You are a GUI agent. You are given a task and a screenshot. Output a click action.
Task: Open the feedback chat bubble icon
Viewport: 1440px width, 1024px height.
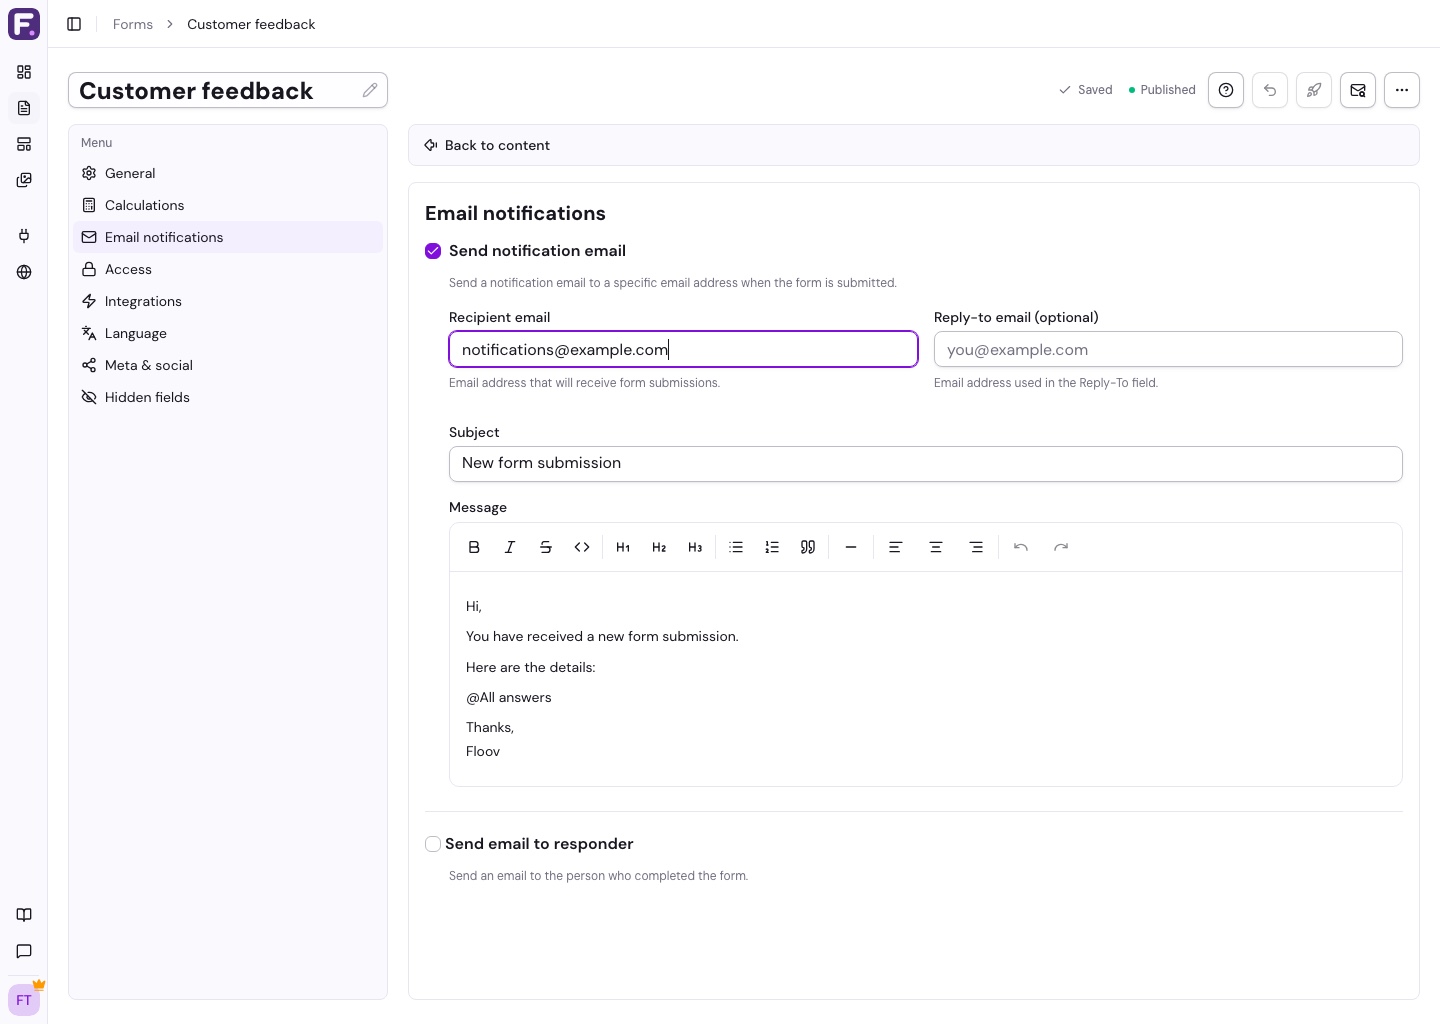coord(24,951)
